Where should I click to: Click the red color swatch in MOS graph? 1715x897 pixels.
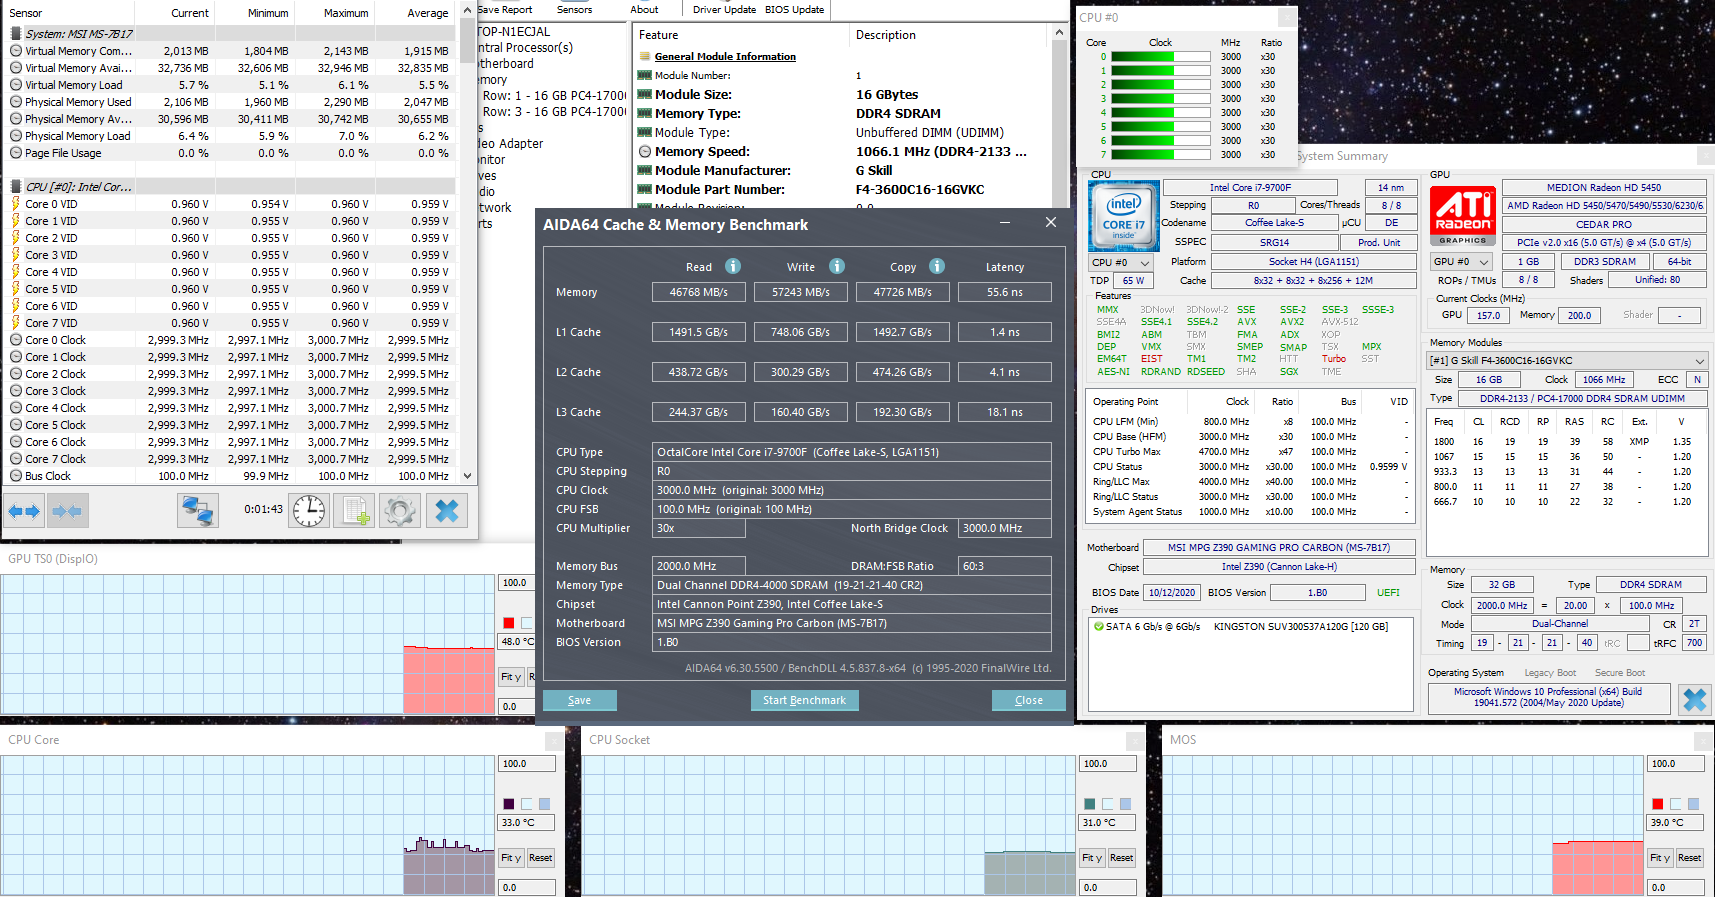coord(1658,804)
